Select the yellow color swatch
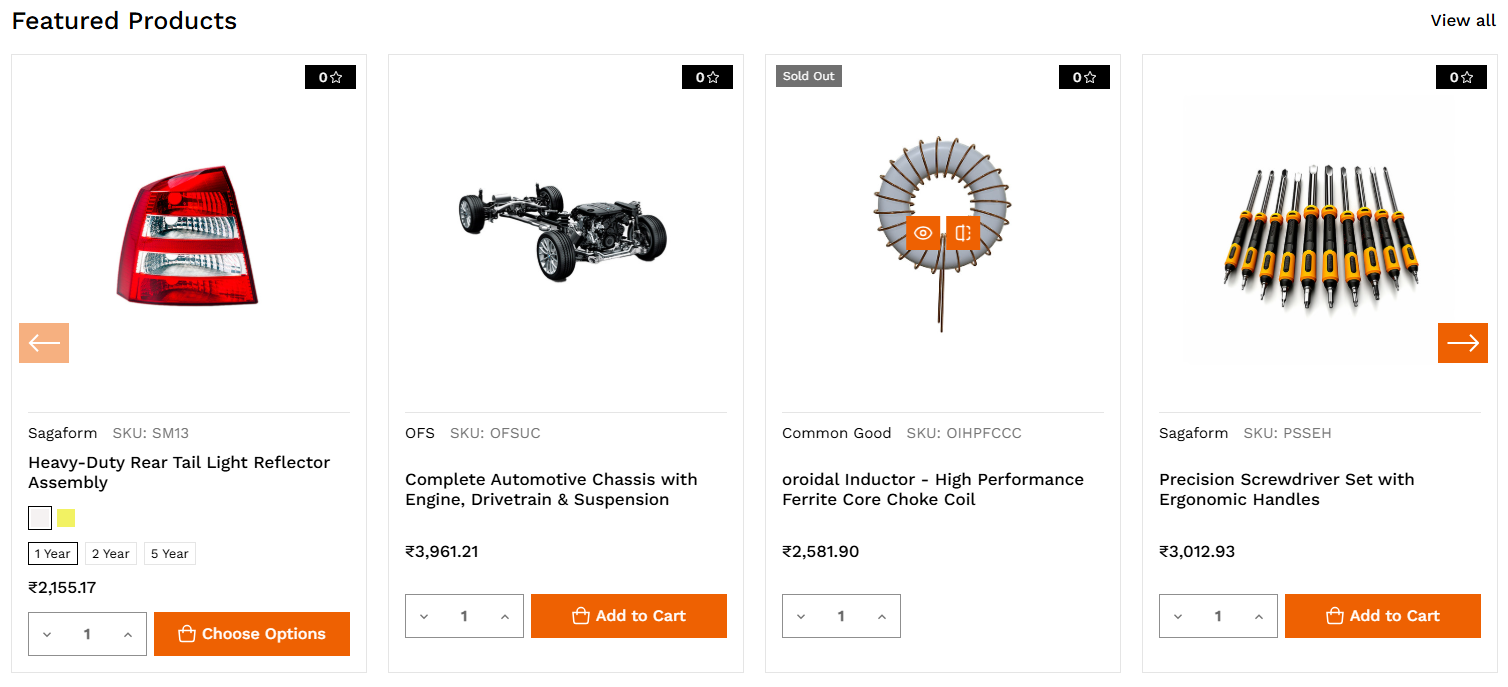The image size is (1508, 687). [x=66, y=518]
